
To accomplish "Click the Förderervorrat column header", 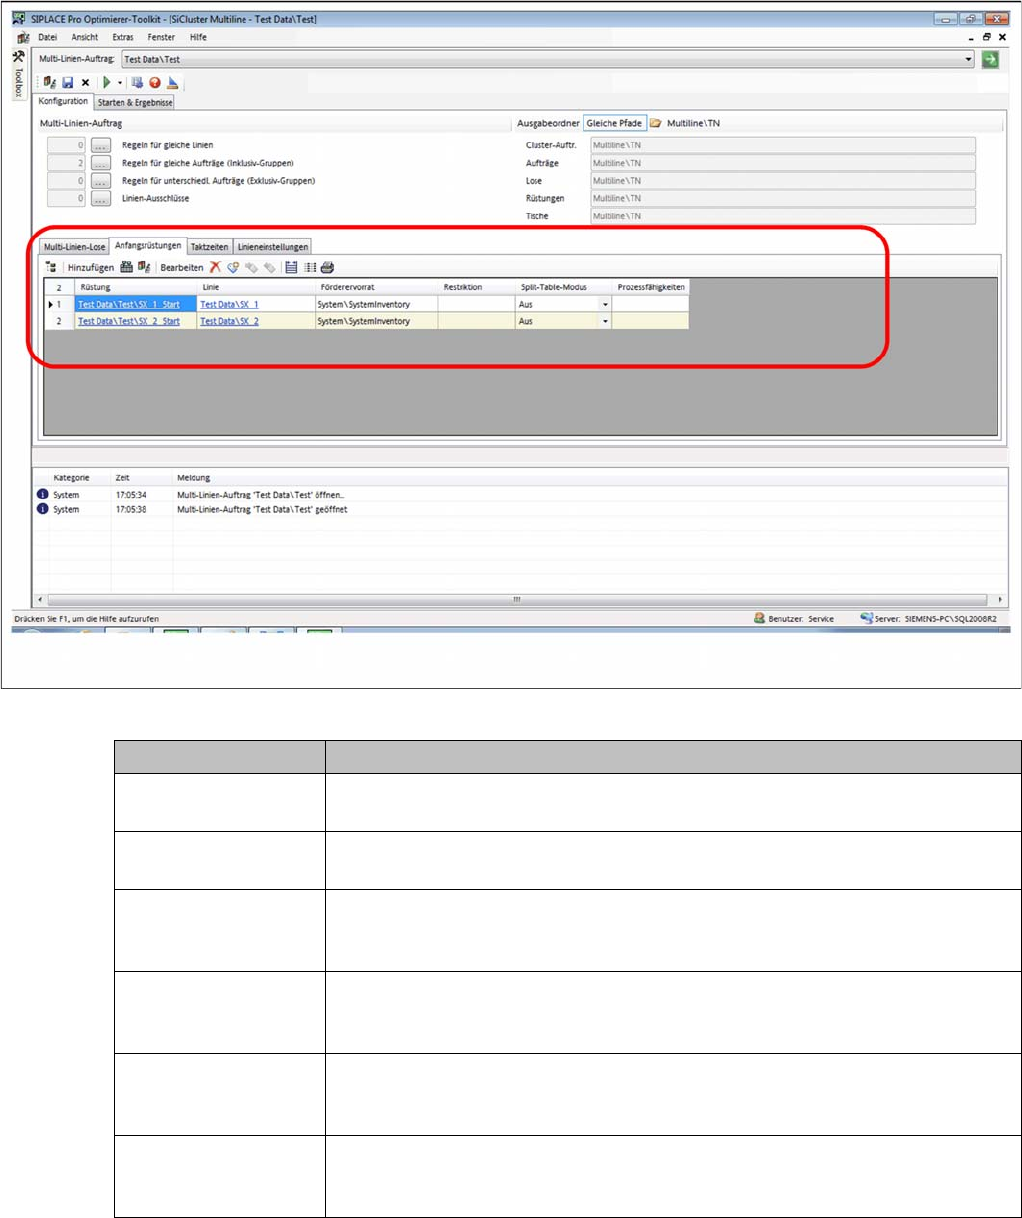I will click(x=376, y=287).
